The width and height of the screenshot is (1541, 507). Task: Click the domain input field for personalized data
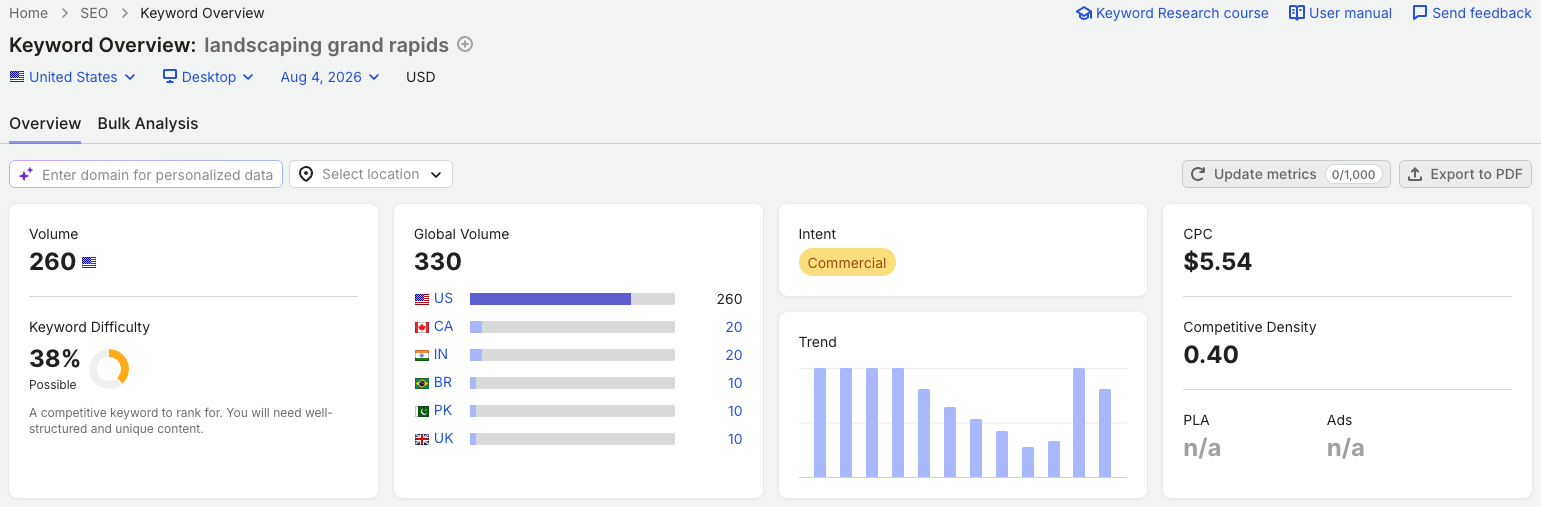(x=146, y=174)
